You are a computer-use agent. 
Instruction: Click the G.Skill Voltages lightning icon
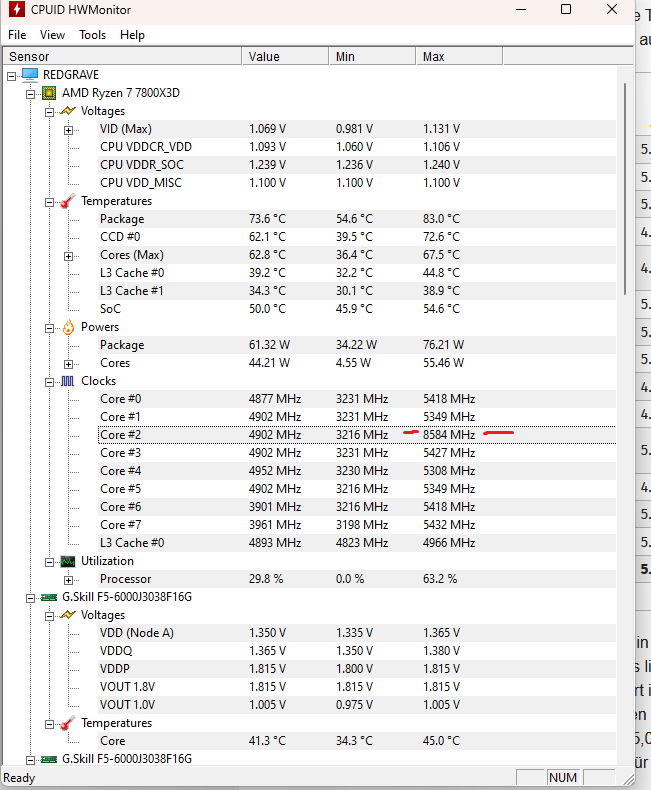[68, 615]
